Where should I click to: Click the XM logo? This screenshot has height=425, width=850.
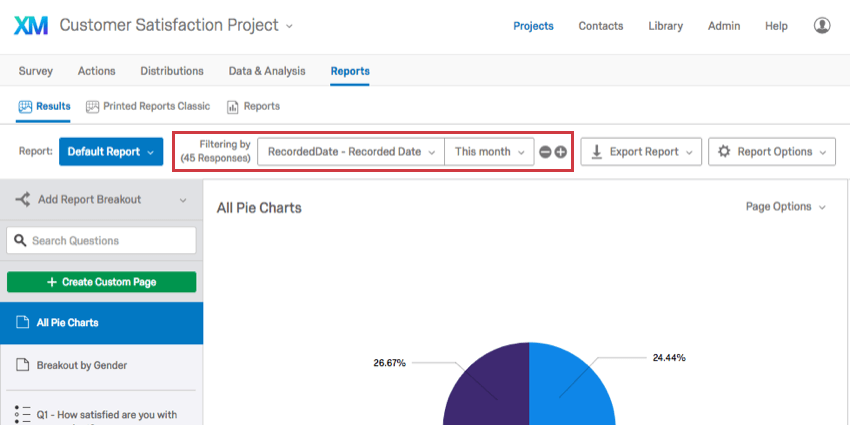[x=31, y=25]
